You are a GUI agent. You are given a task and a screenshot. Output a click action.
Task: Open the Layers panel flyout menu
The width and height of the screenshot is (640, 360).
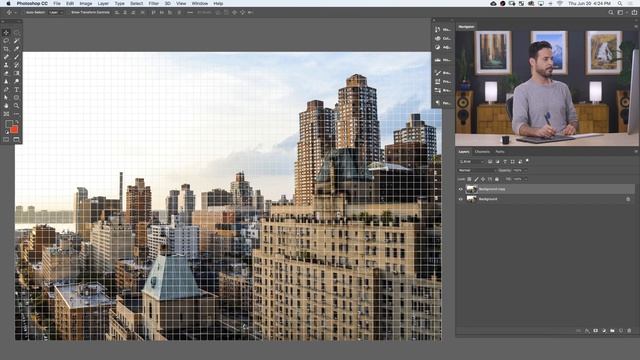coord(636,152)
